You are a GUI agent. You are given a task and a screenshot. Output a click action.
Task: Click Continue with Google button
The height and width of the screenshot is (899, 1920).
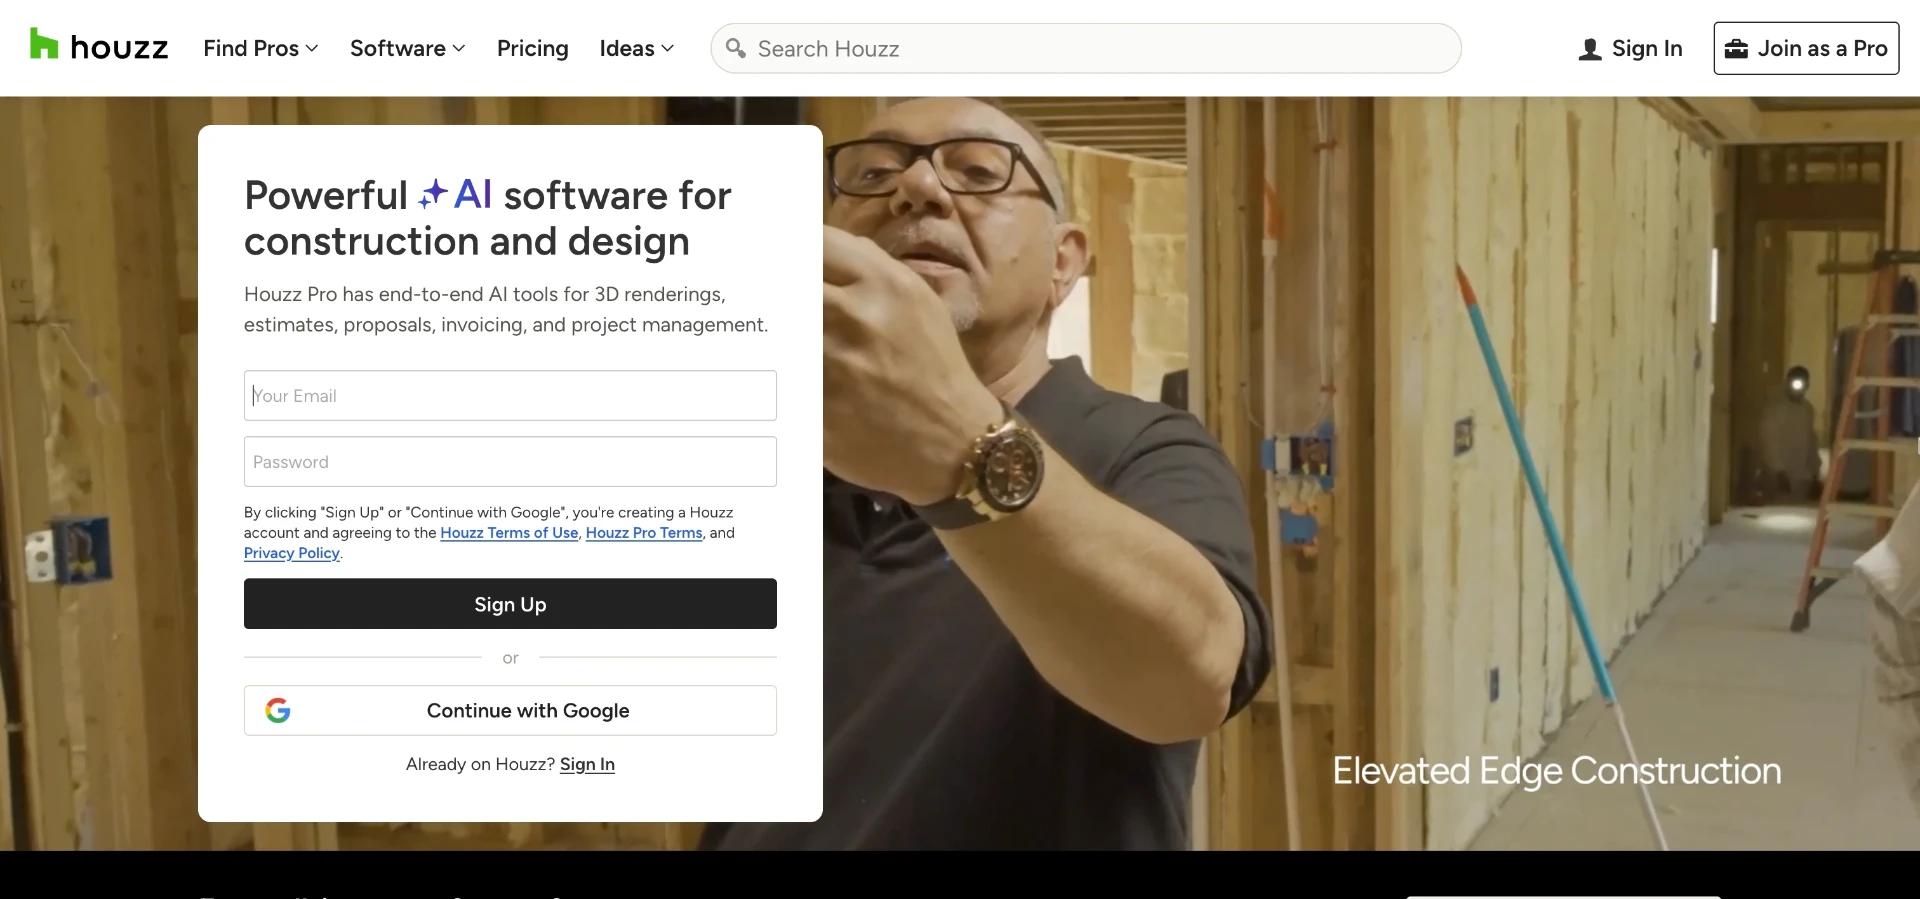(510, 710)
